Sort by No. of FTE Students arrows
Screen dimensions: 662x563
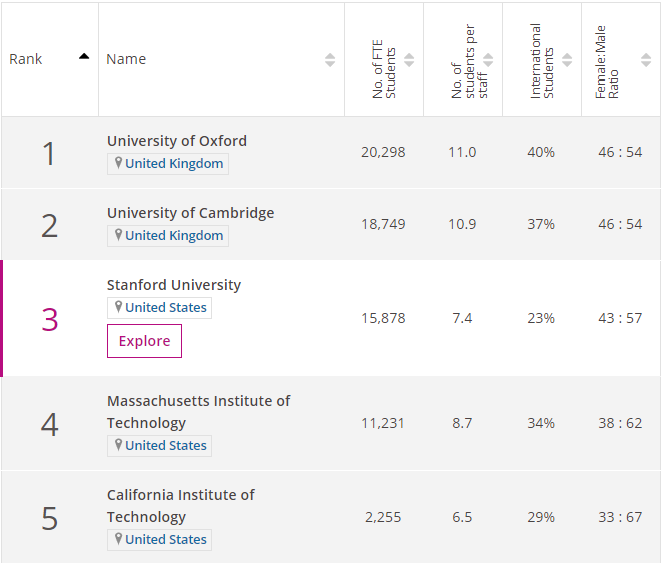tap(409, 60)
